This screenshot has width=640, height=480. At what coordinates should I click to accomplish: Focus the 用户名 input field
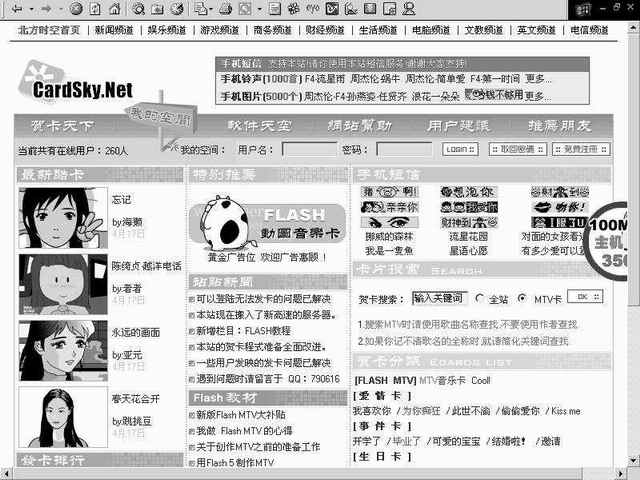click(x=309, y=149)
